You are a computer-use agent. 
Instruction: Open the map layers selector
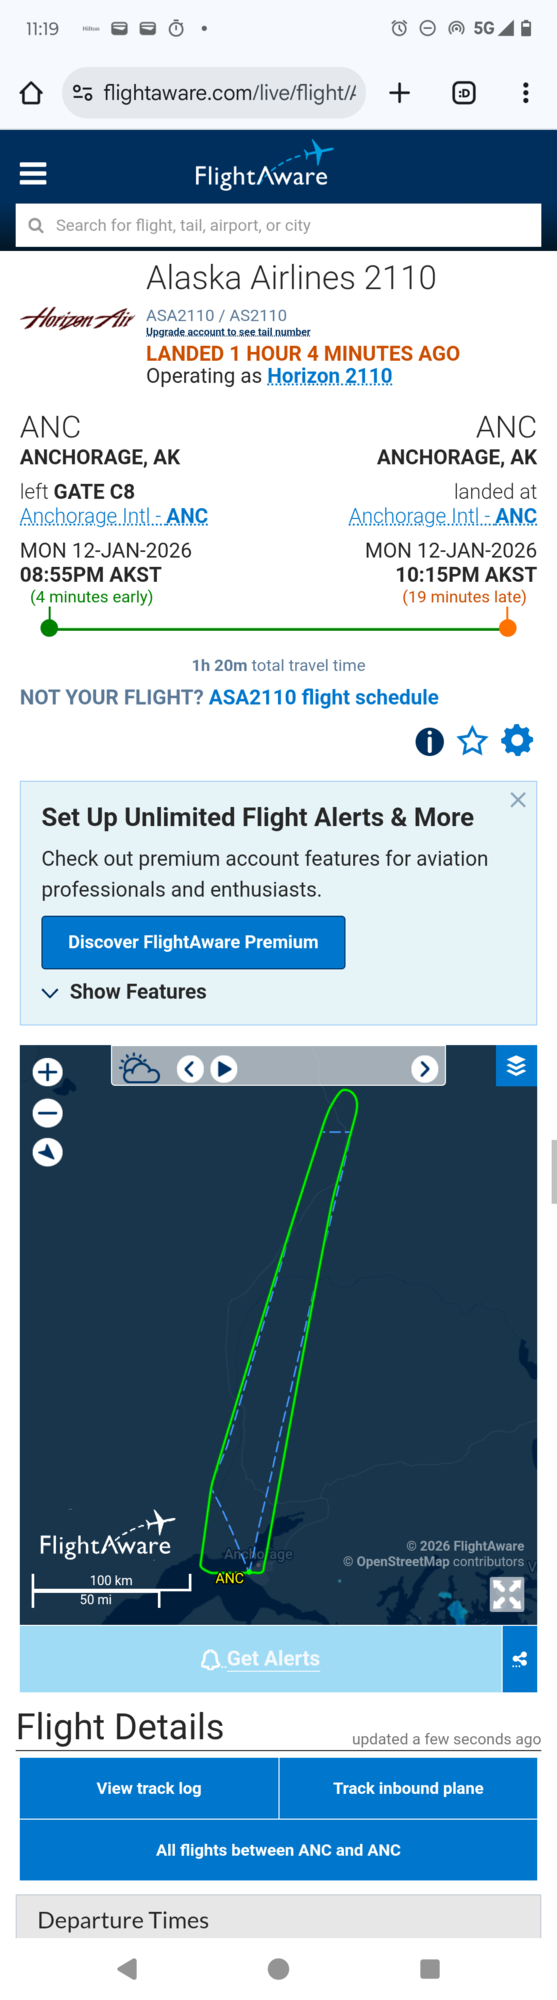click(516, 1066)
